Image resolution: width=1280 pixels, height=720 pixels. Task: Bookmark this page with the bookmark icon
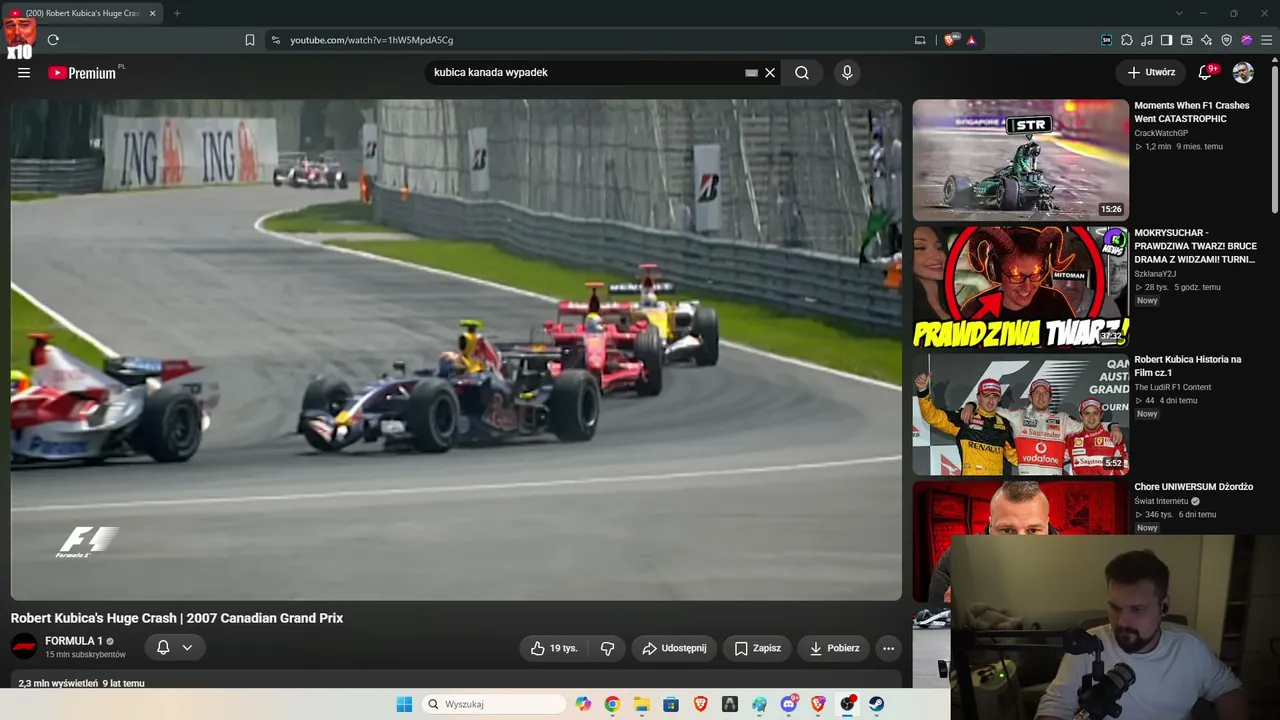pyautogui.click(x=250, y=40)
